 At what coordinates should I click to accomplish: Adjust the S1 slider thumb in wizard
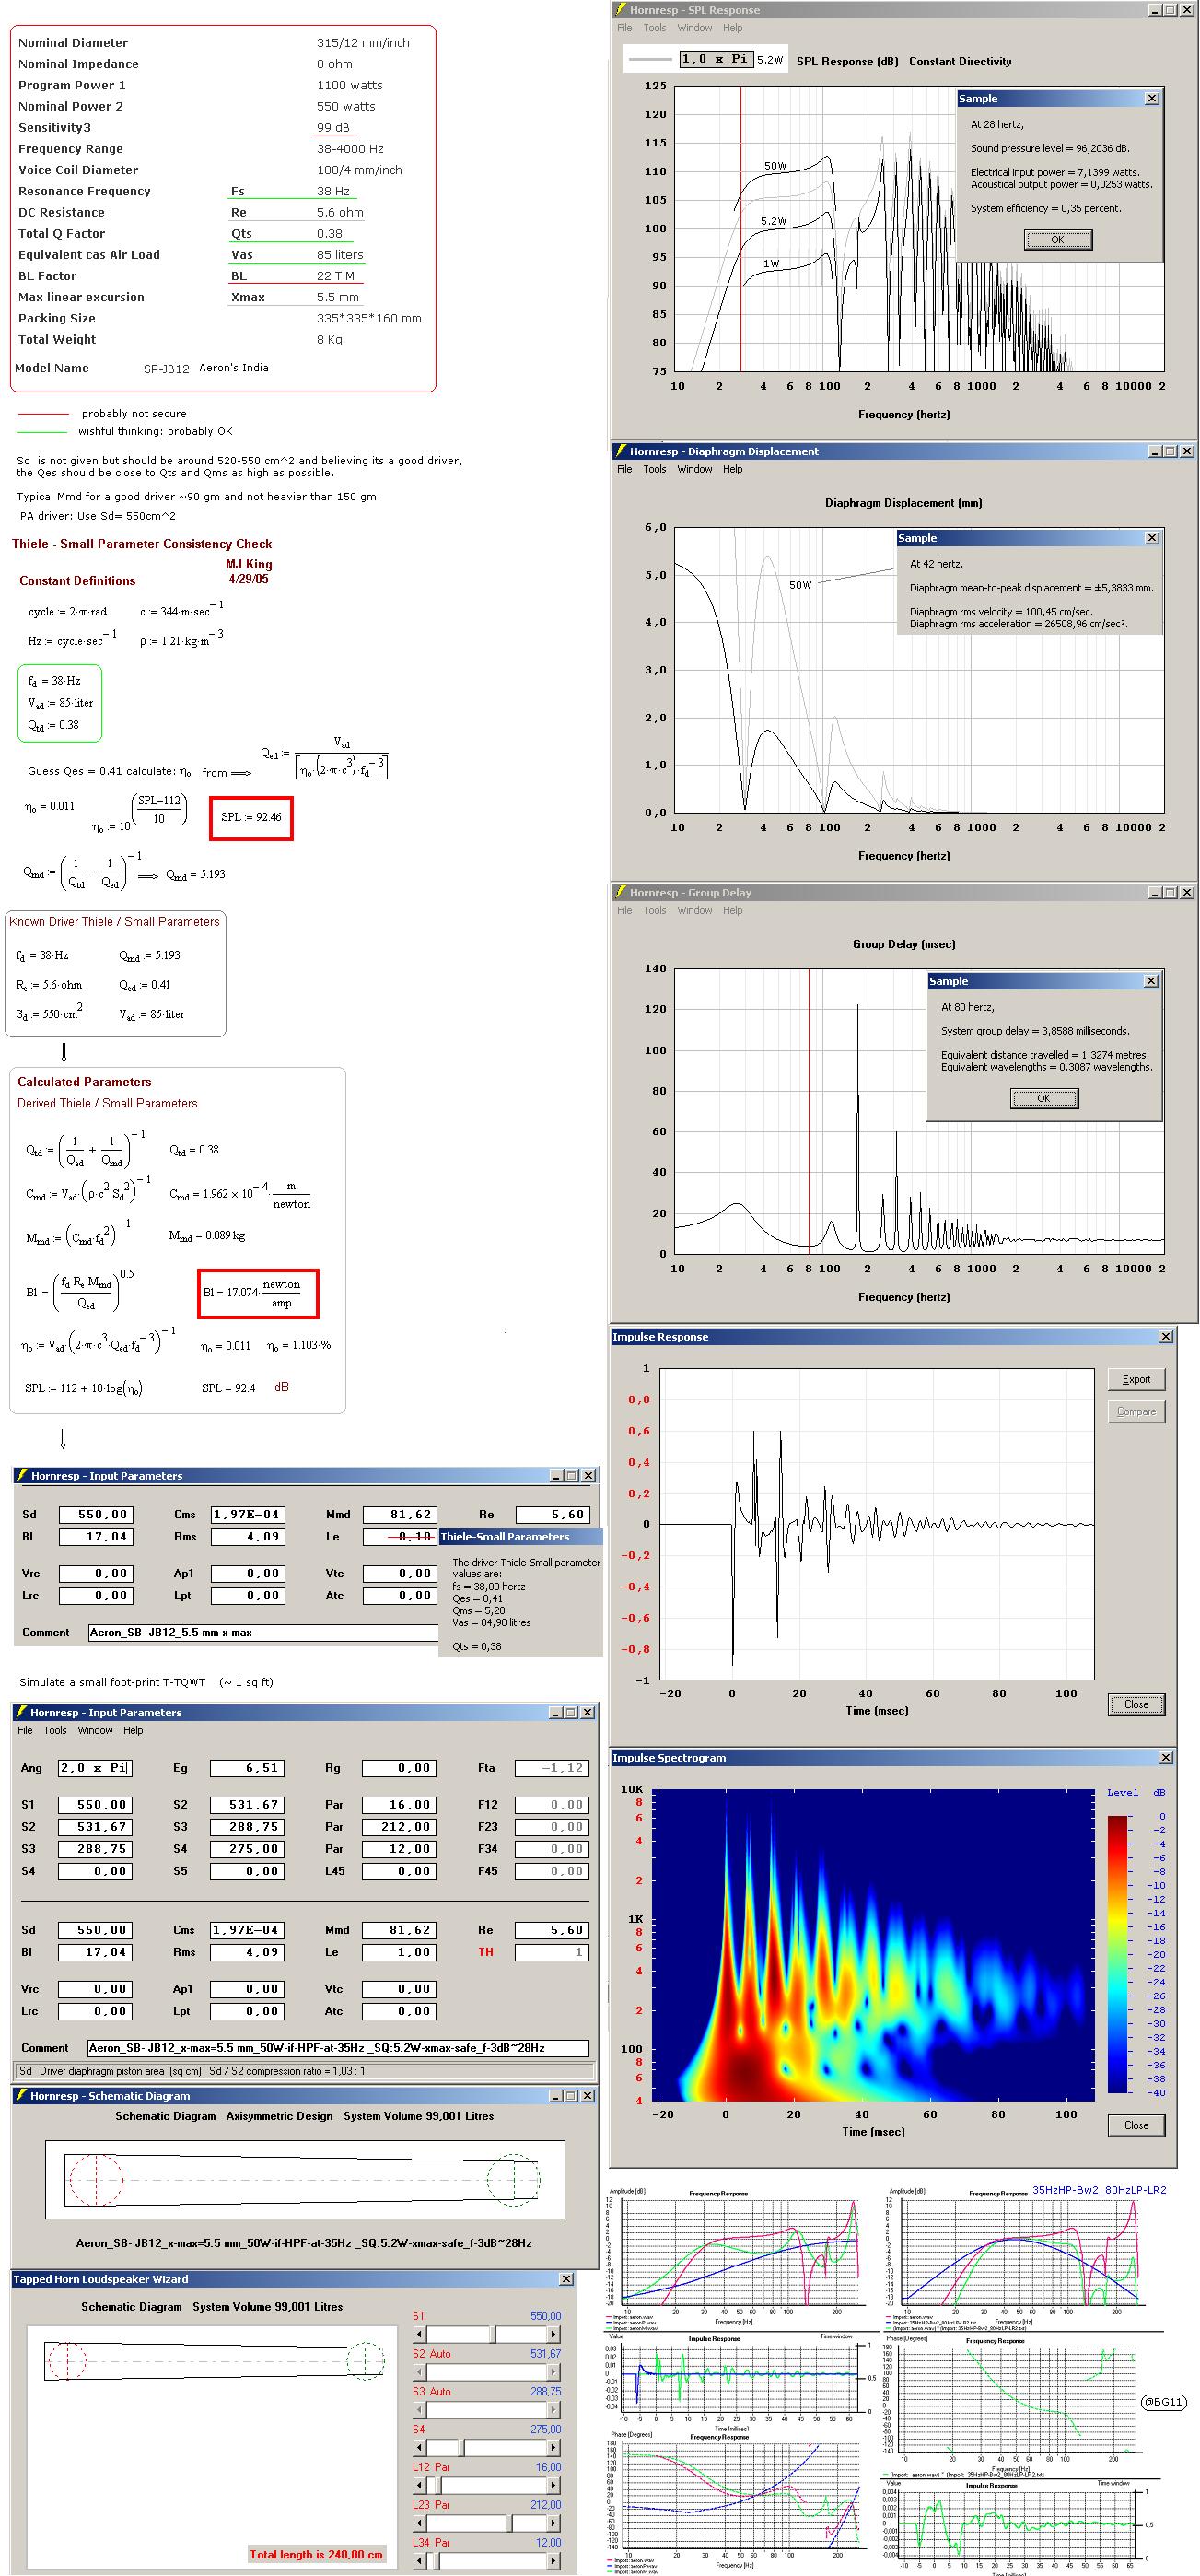(492, 2334)
